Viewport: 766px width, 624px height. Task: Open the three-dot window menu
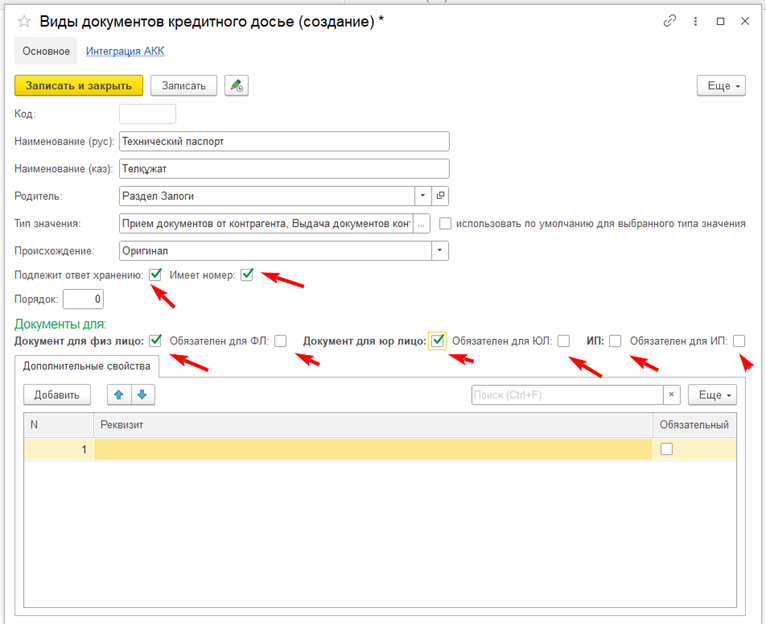point(695,21)
